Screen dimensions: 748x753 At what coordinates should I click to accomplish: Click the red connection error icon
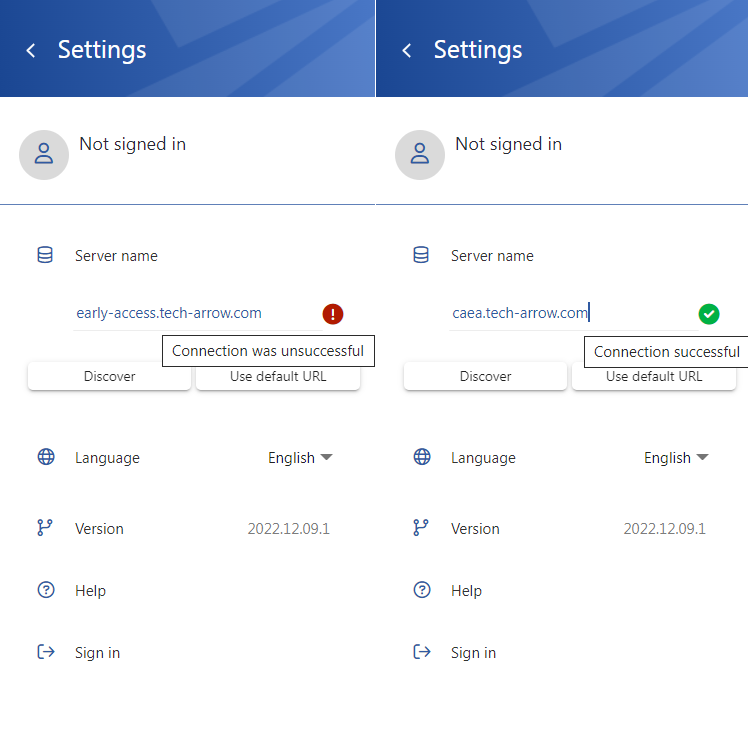(333, 314)
